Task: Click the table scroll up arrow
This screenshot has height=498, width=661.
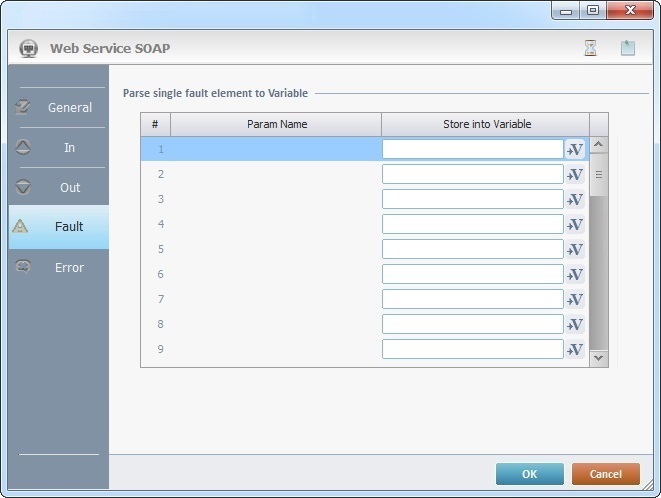Action: click(x=599, y=145)
